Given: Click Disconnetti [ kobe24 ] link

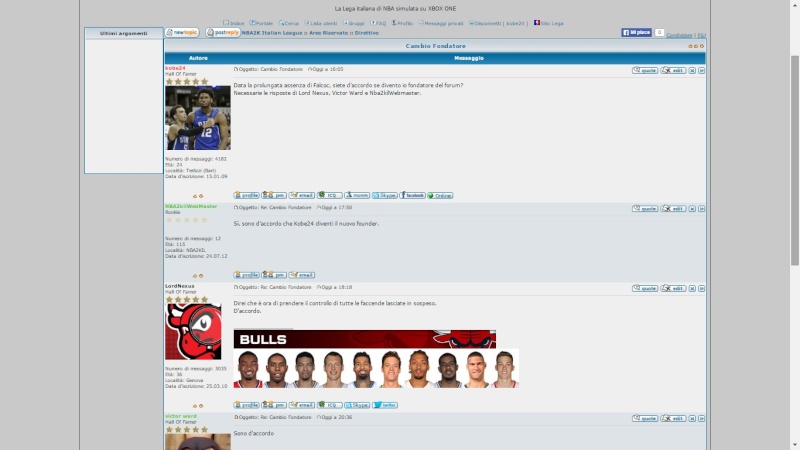Looking at the screenshot, I should click(x=498, y=23).
